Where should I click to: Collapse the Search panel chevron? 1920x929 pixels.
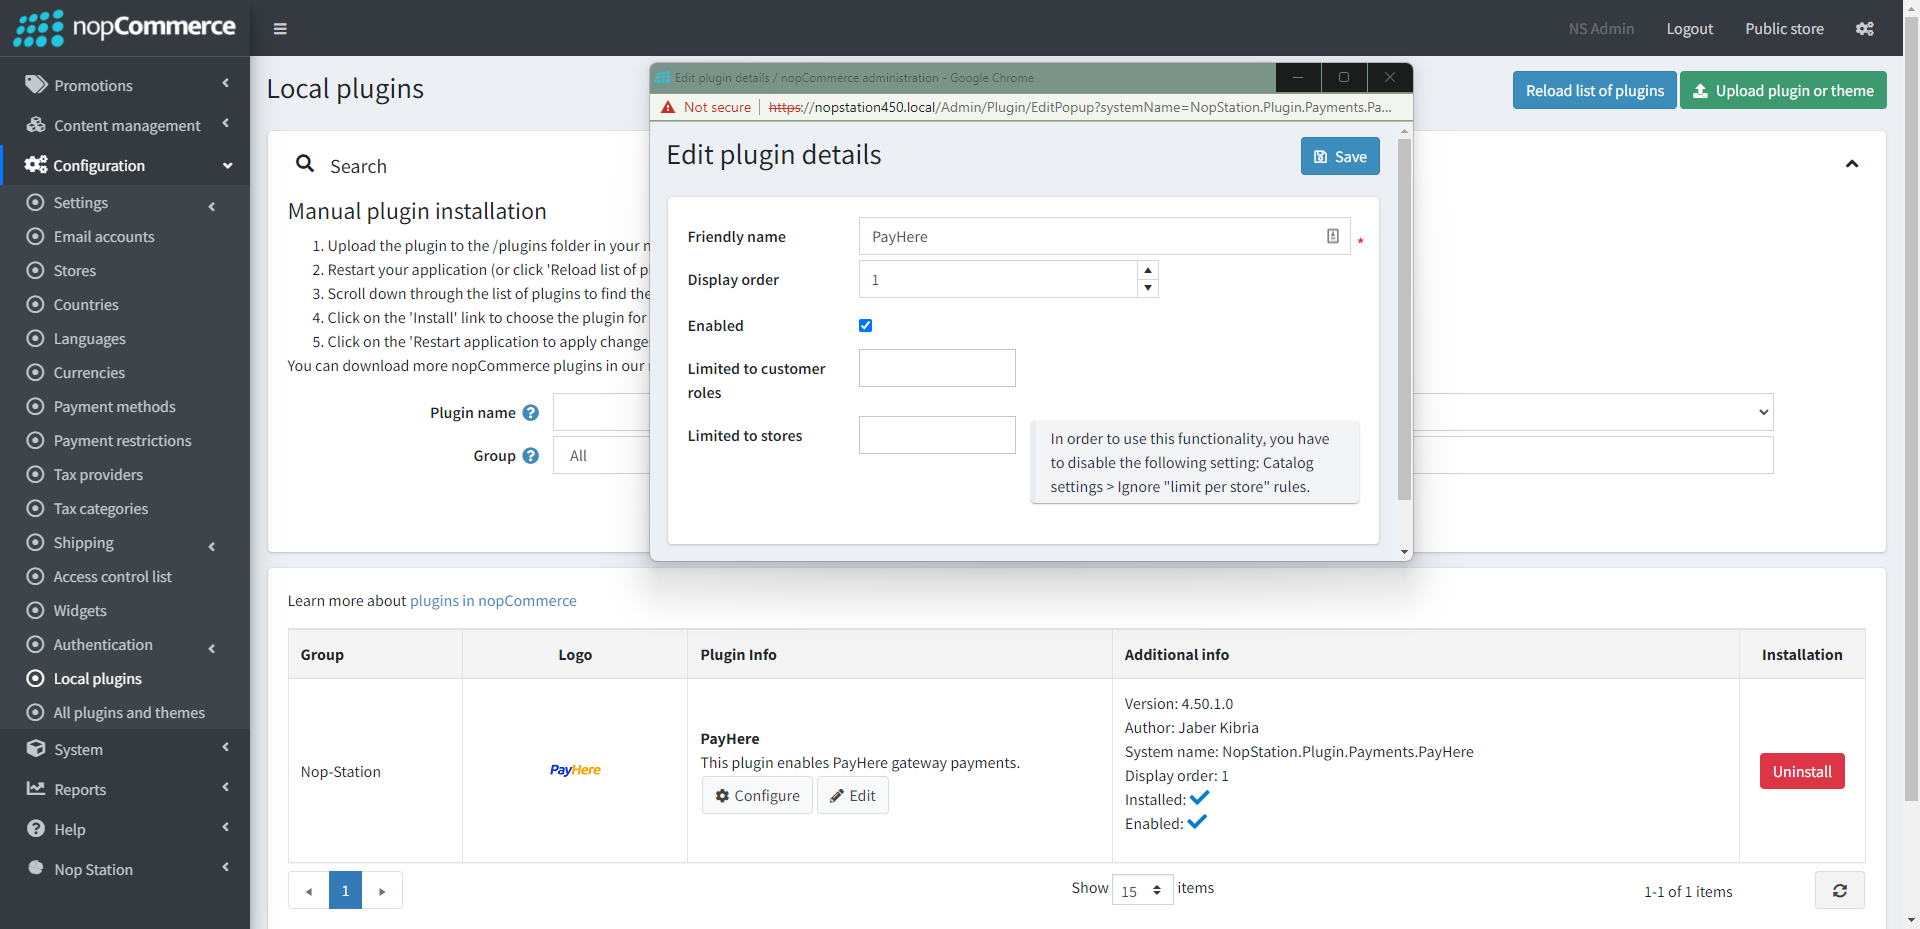pyautogui.click(x=1851, y=164)
